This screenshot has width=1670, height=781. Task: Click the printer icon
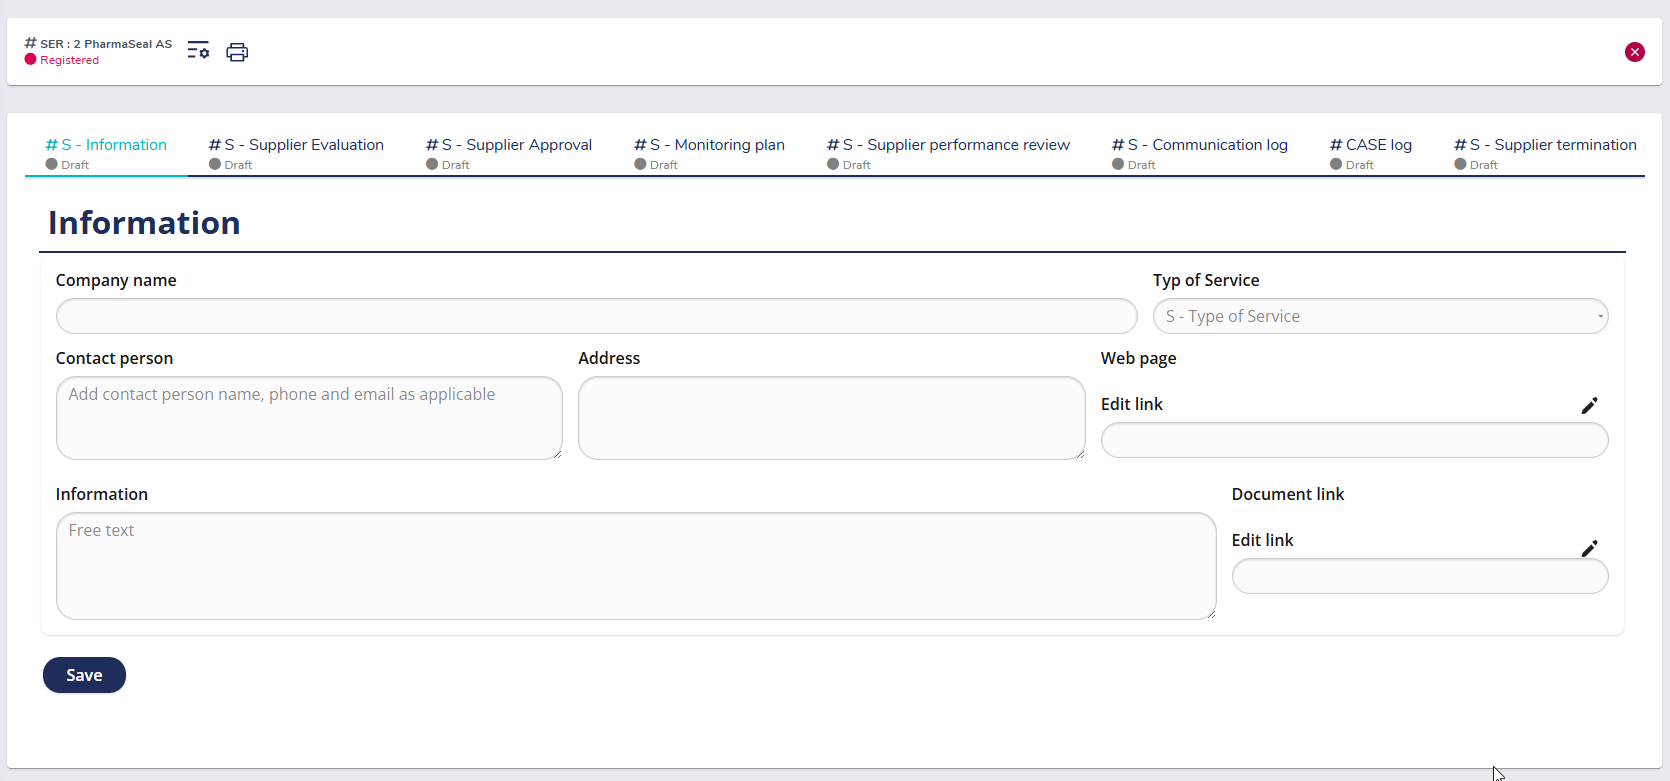click(x=237, y=52)
